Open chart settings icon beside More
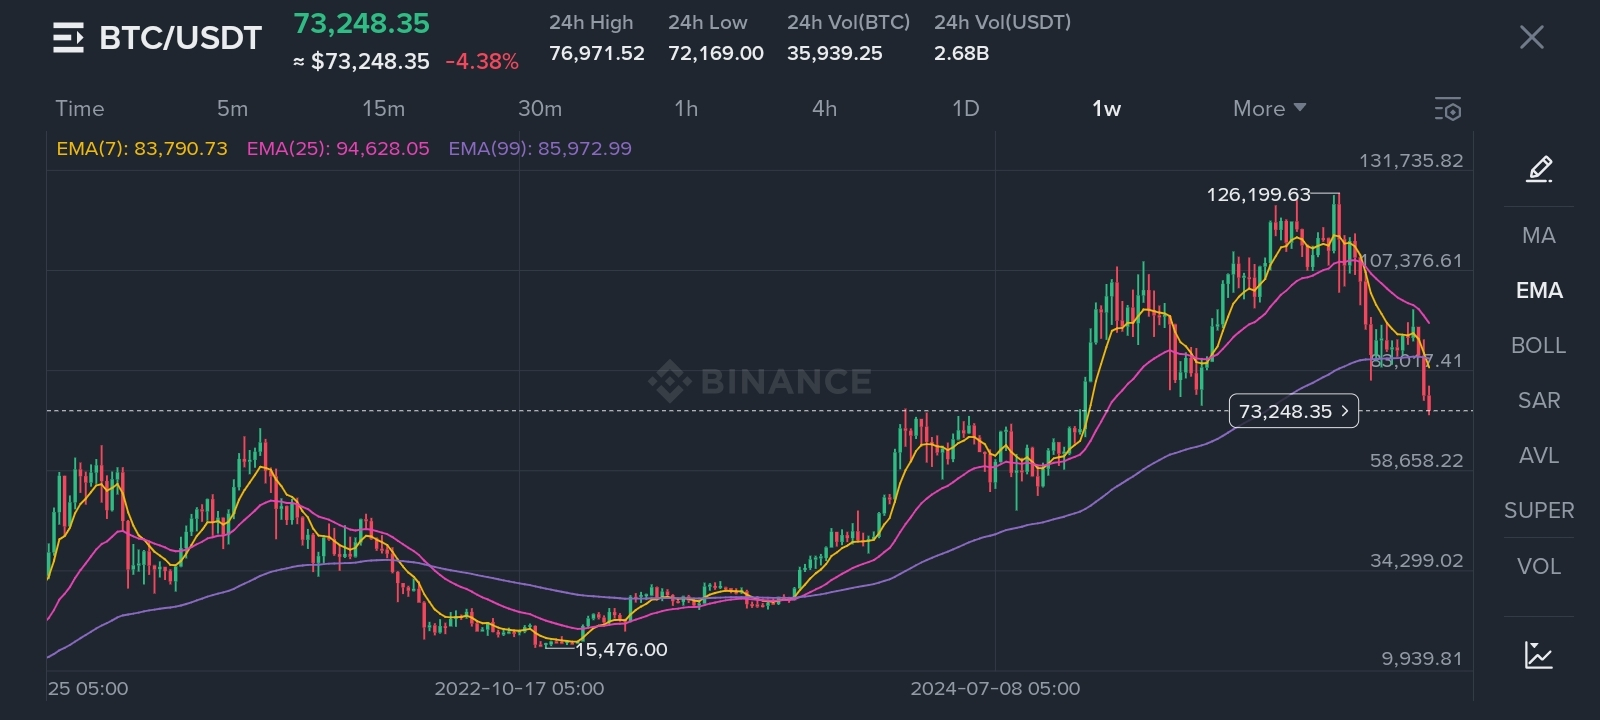Image resolution: width=1600 pixels, height=720 pixels. [1447, 109]
